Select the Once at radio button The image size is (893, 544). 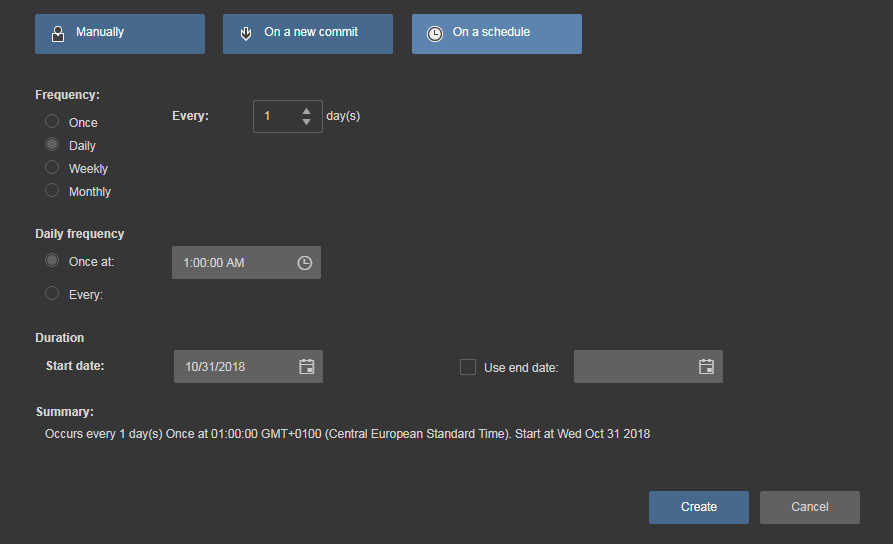[52, 260]
